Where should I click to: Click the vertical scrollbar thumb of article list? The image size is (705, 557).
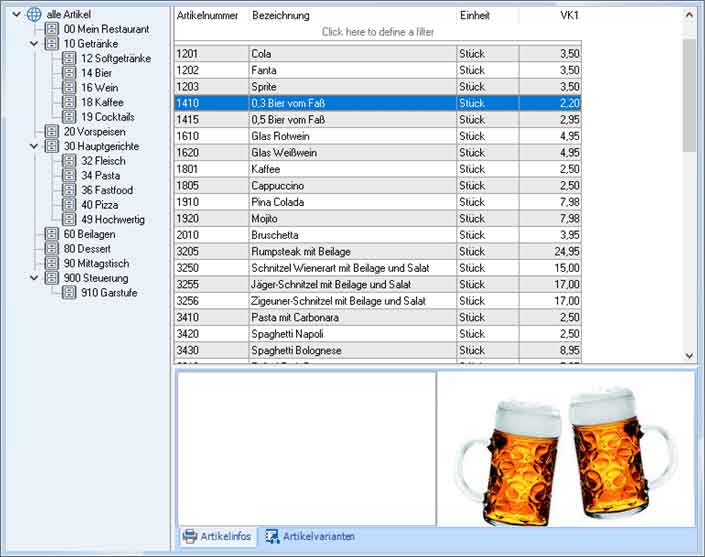689,95
